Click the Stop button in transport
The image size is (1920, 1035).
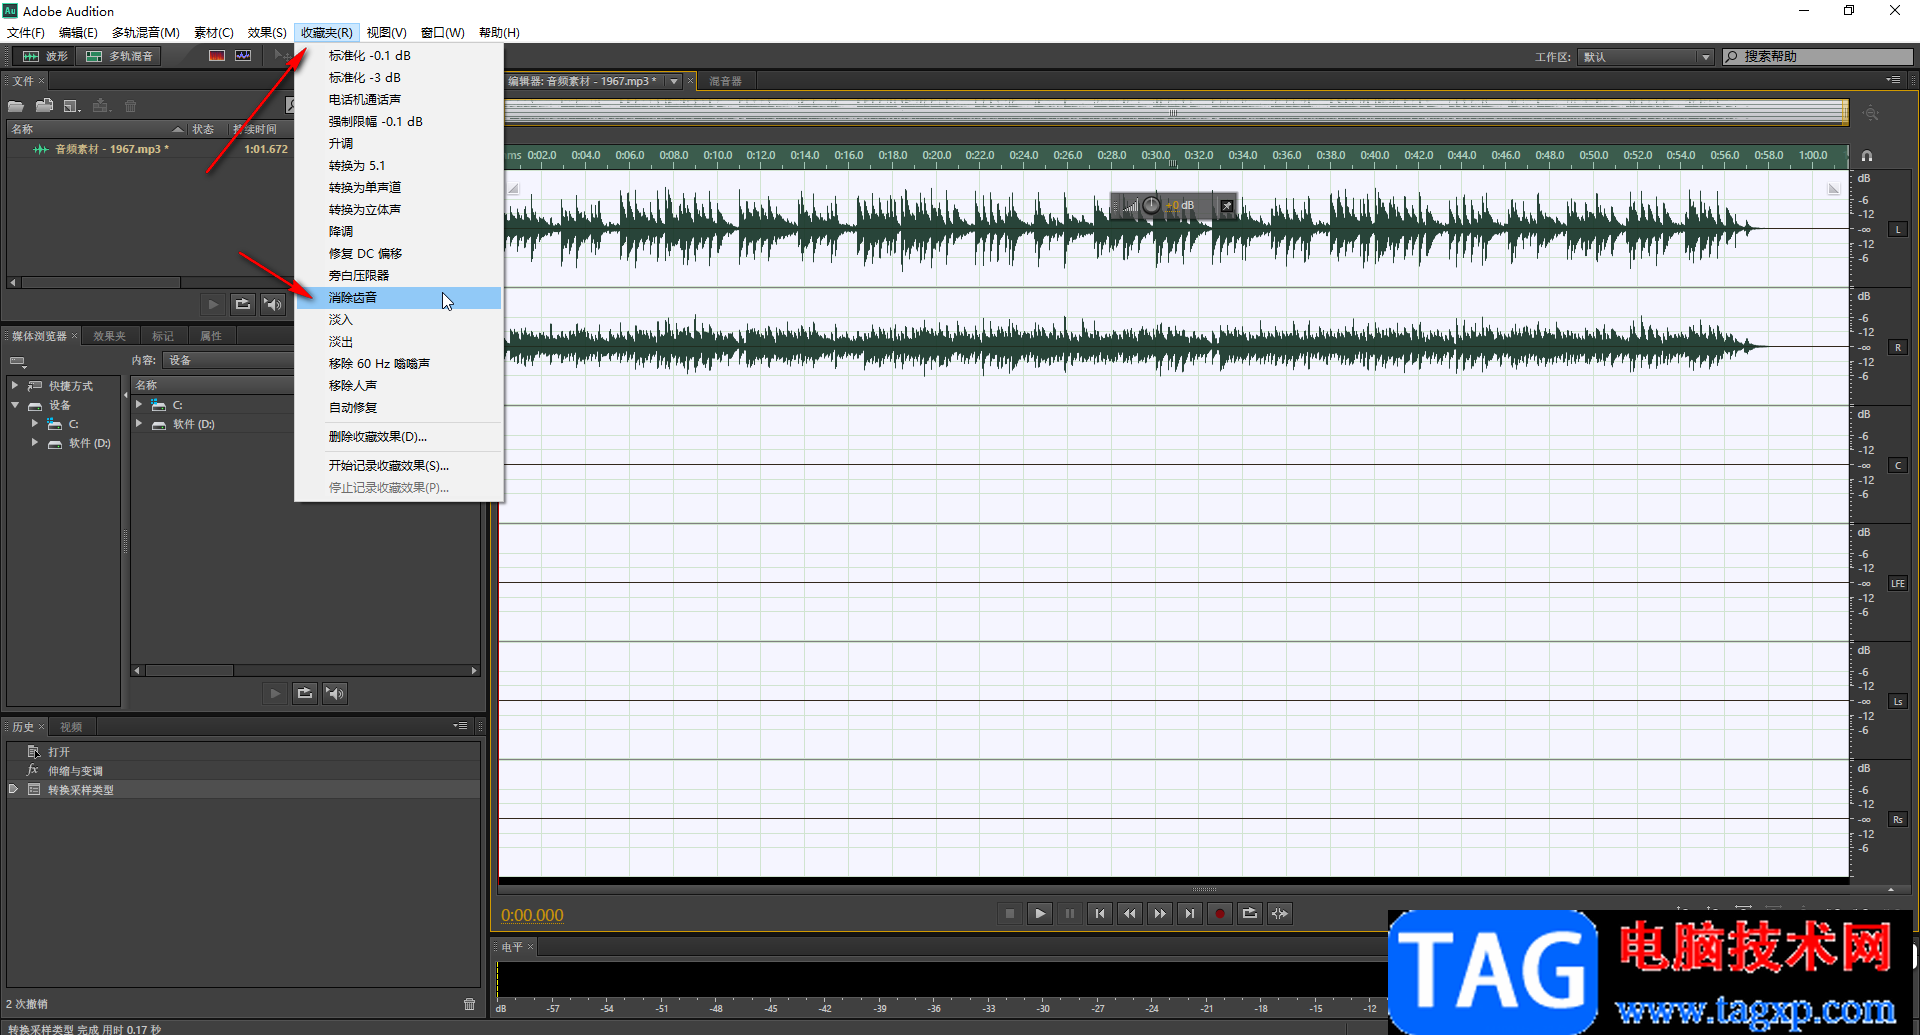tap(1010, 913)
